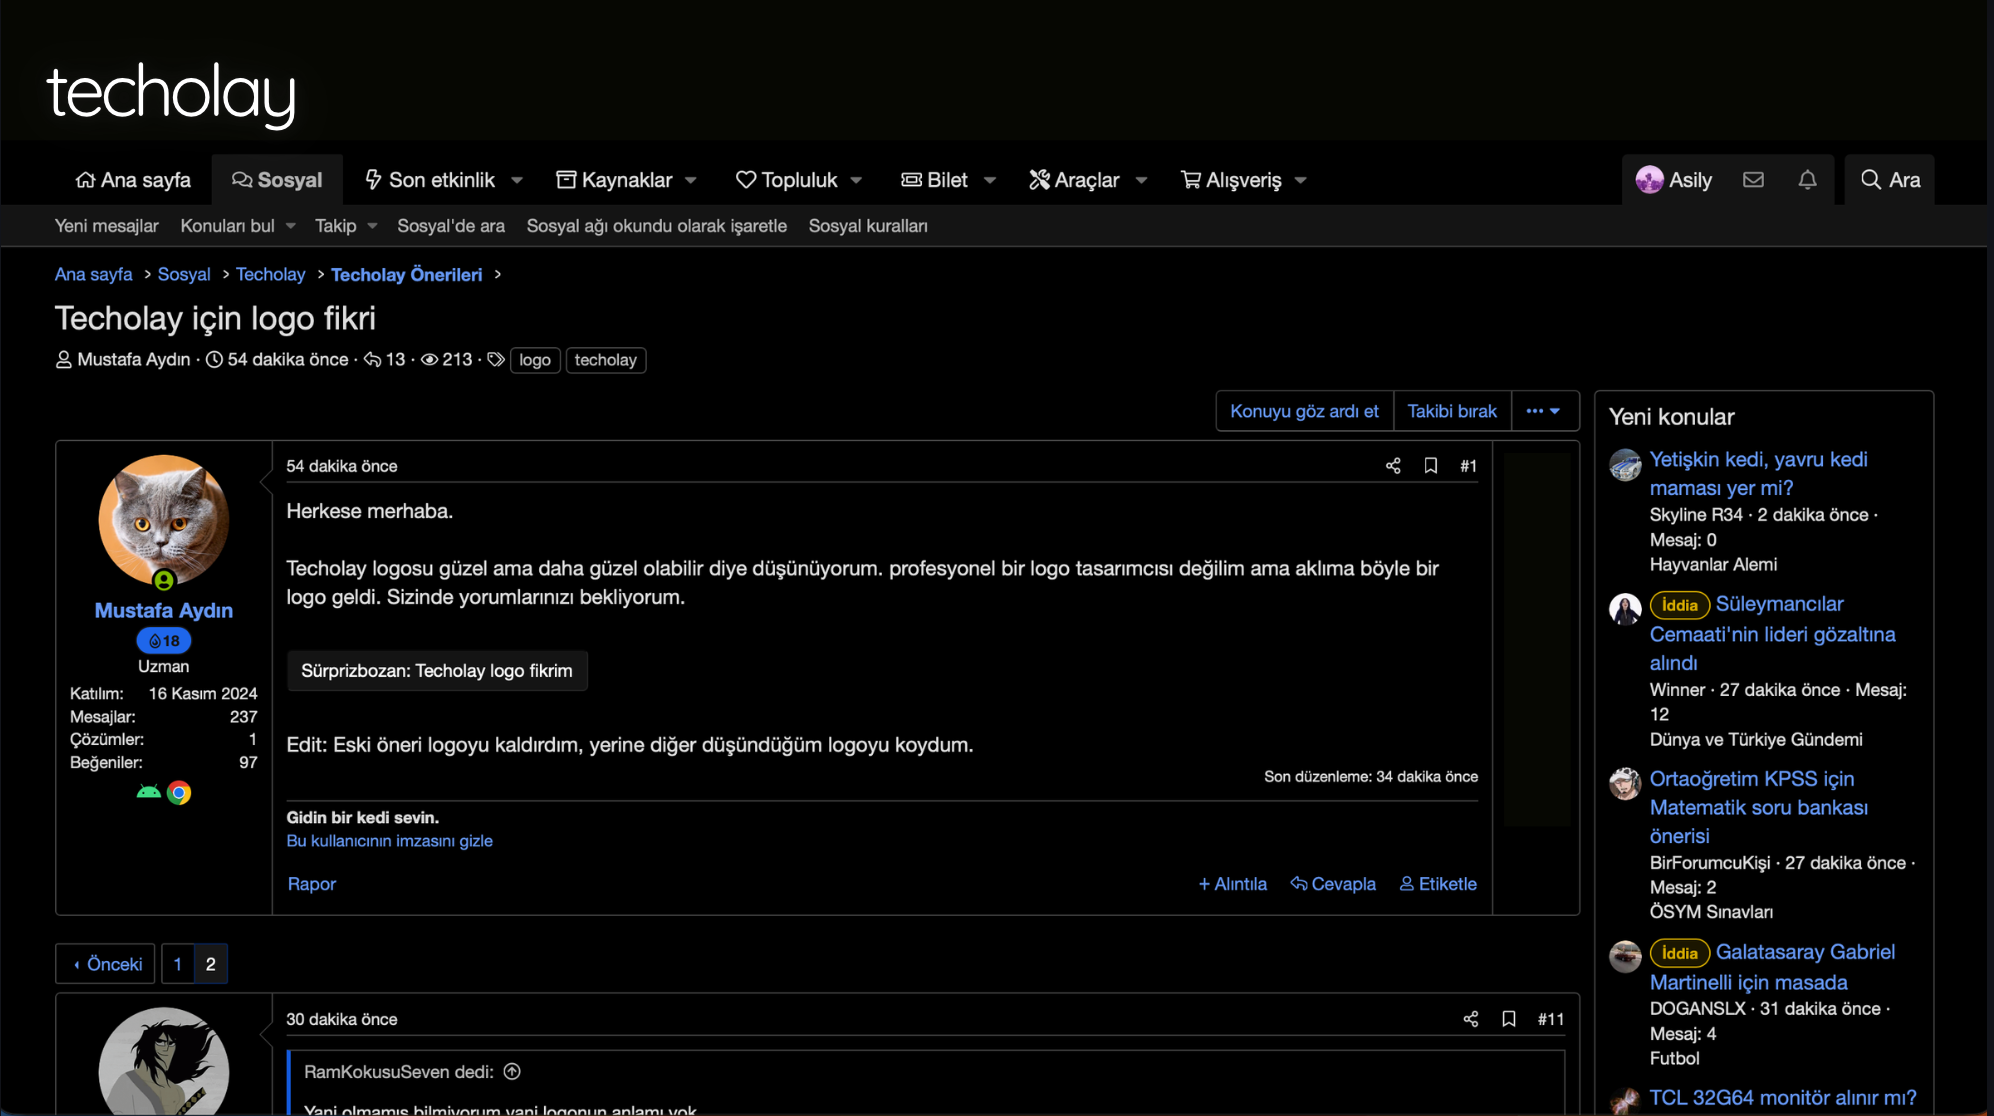Open Son etkinlik menu item
Screen dimensions: 1994x1116
pos(430,180)
